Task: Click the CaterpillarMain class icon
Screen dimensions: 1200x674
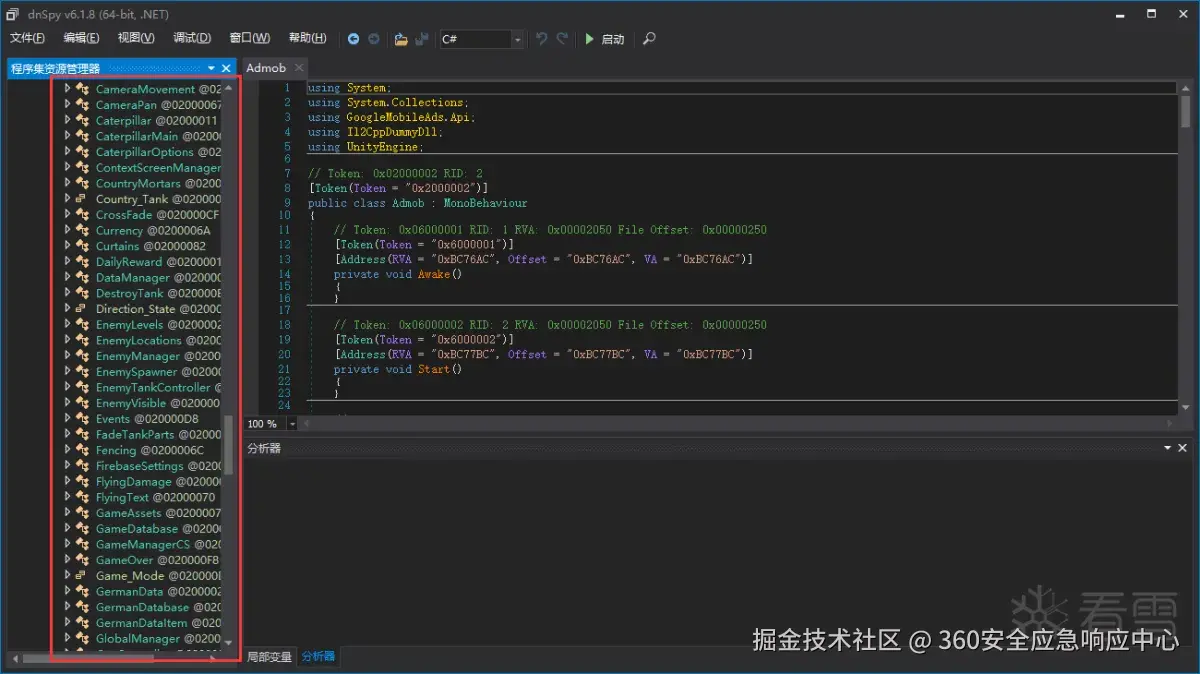Action: 83,136
